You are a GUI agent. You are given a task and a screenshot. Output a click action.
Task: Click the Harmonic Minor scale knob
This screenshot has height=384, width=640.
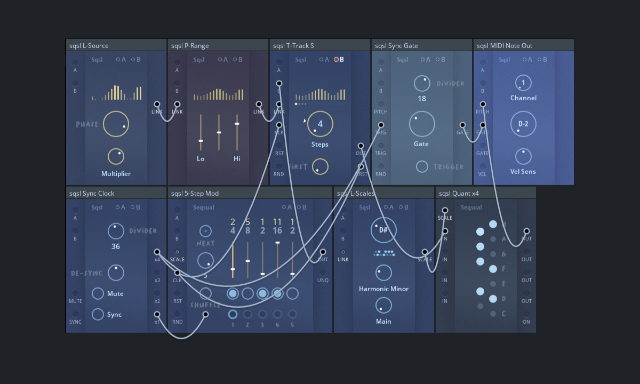pos(383,273)
